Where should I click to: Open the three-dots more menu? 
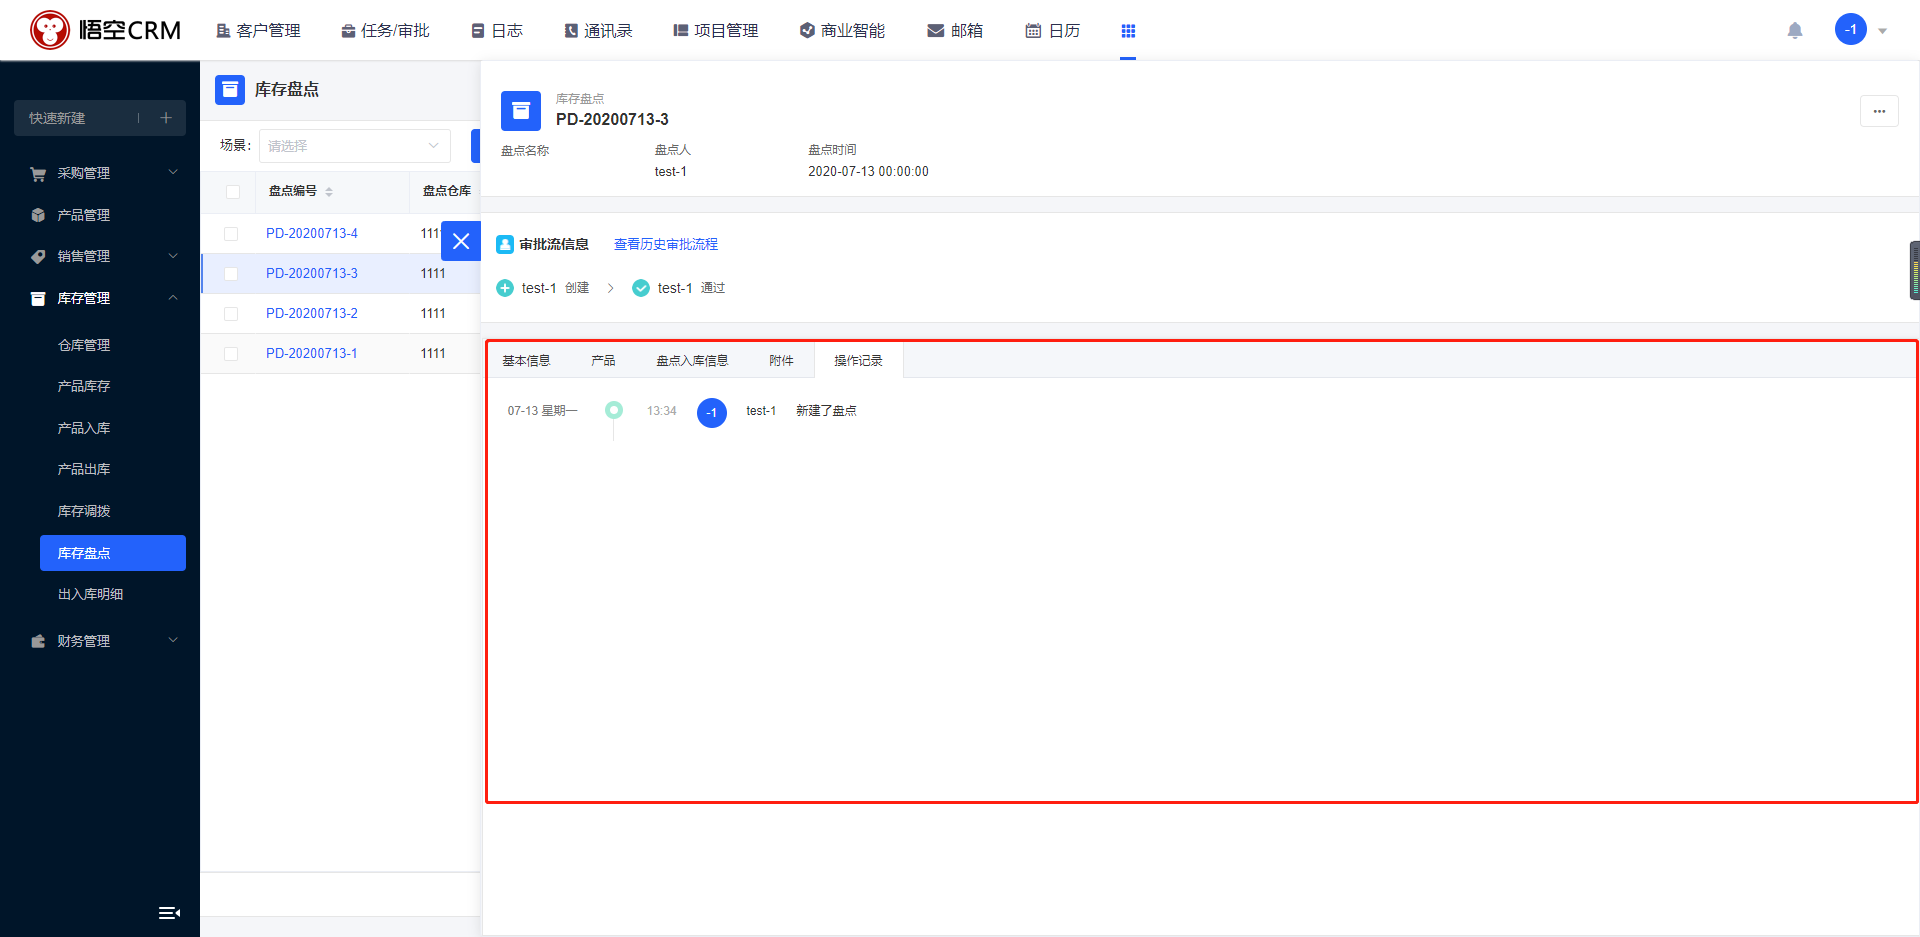[x=1879, y=111]
